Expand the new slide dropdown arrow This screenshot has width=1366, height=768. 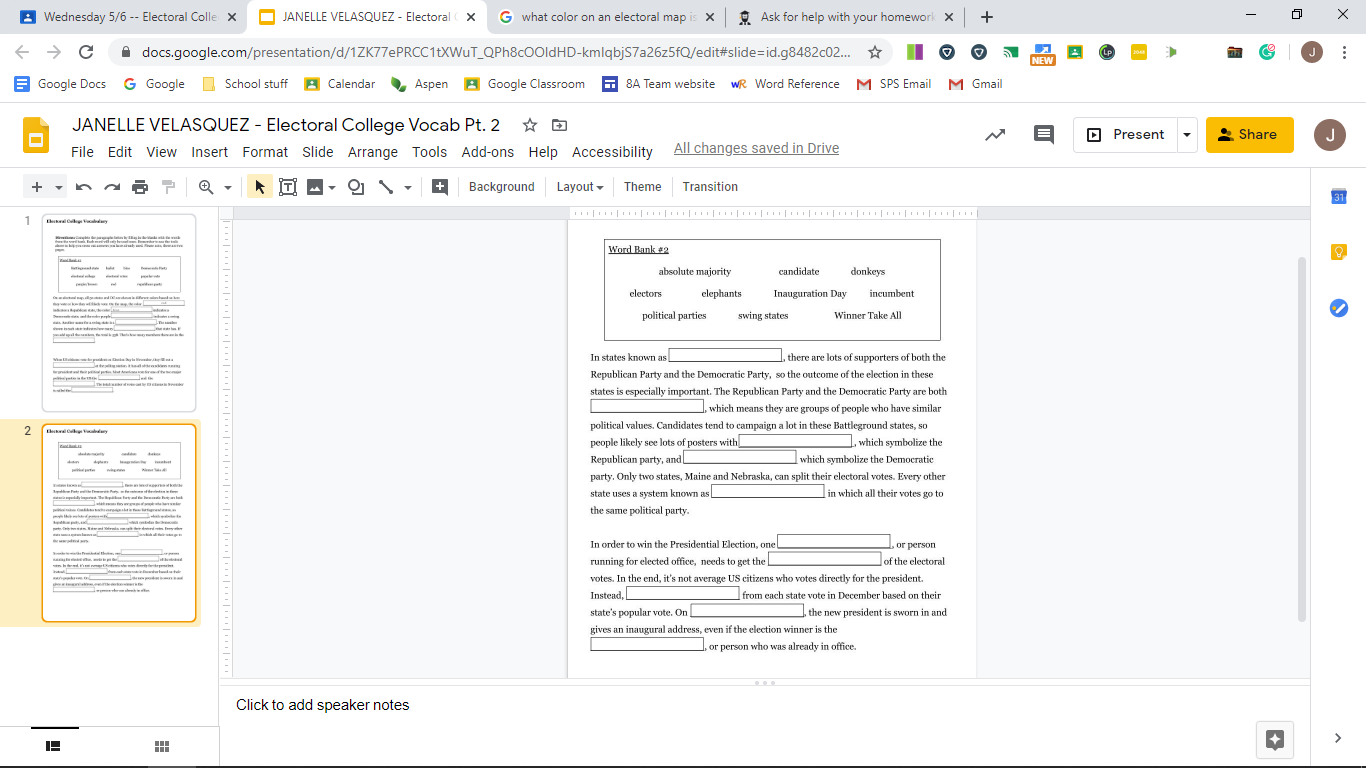tap(59, 187)
